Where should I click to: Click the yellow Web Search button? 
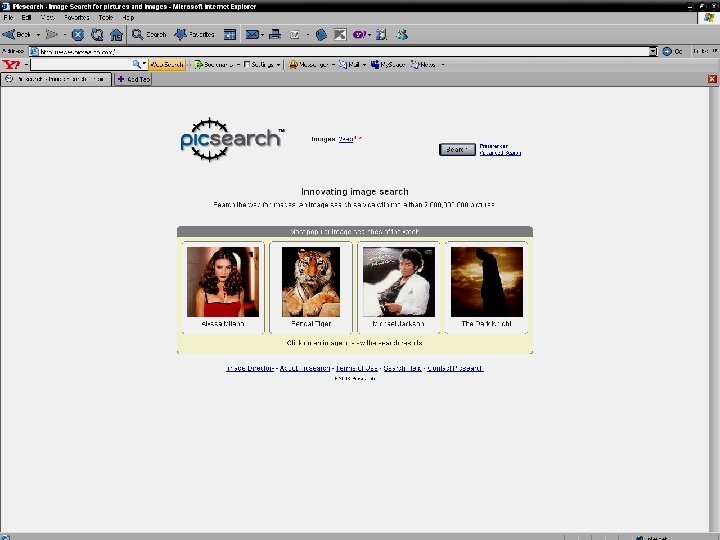pos(167,65)
